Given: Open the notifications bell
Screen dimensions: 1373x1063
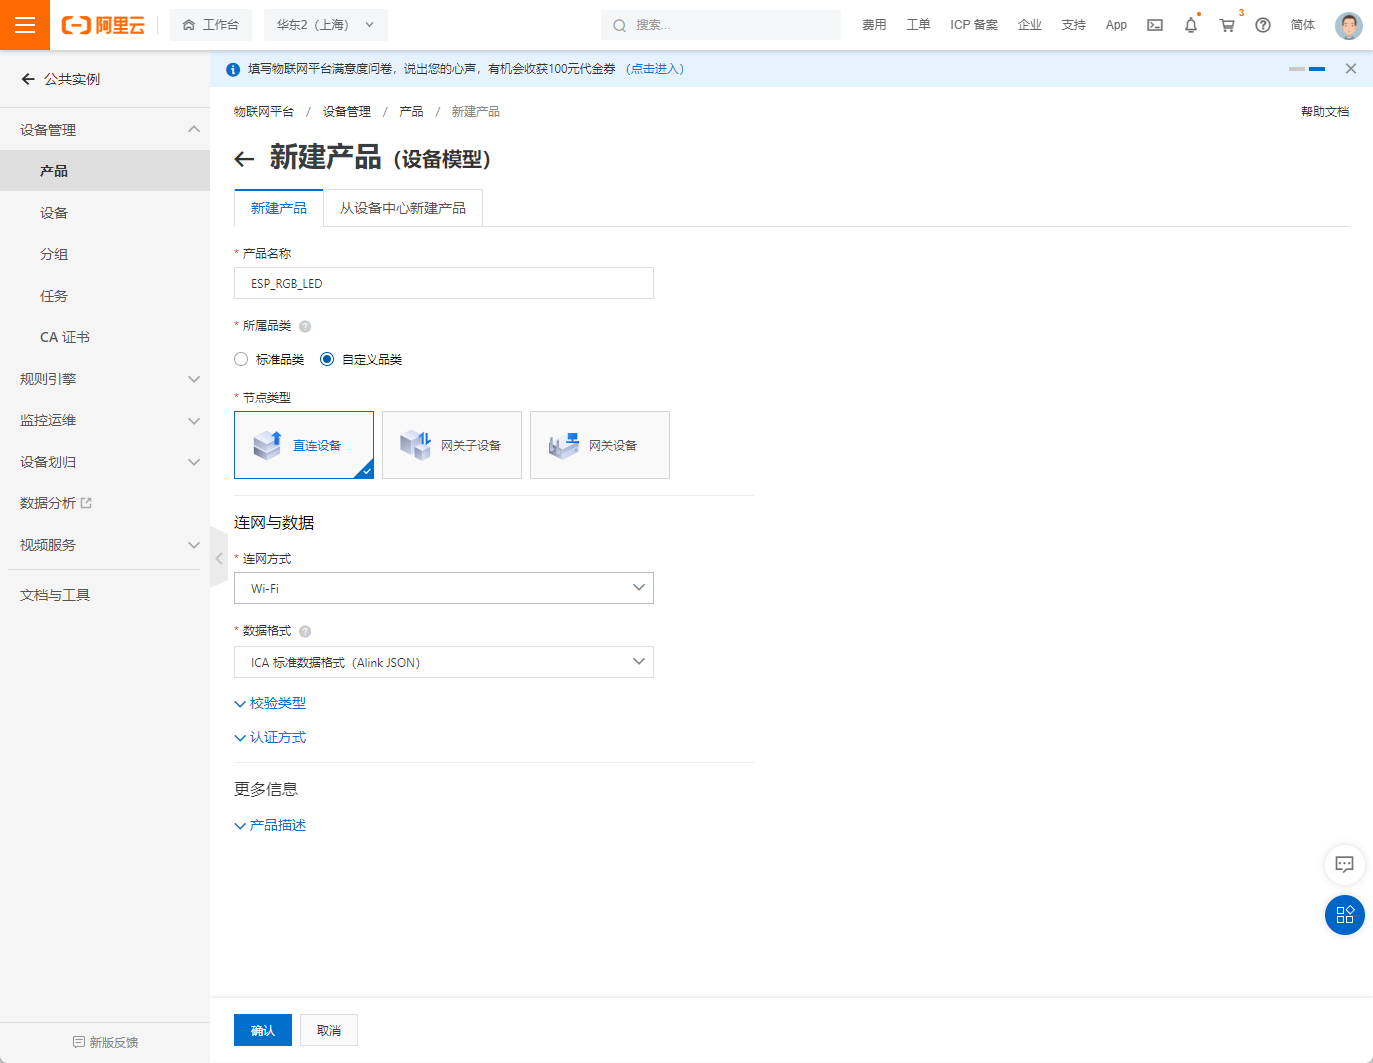Looking at the screenshot, I should coord(1190,24).
